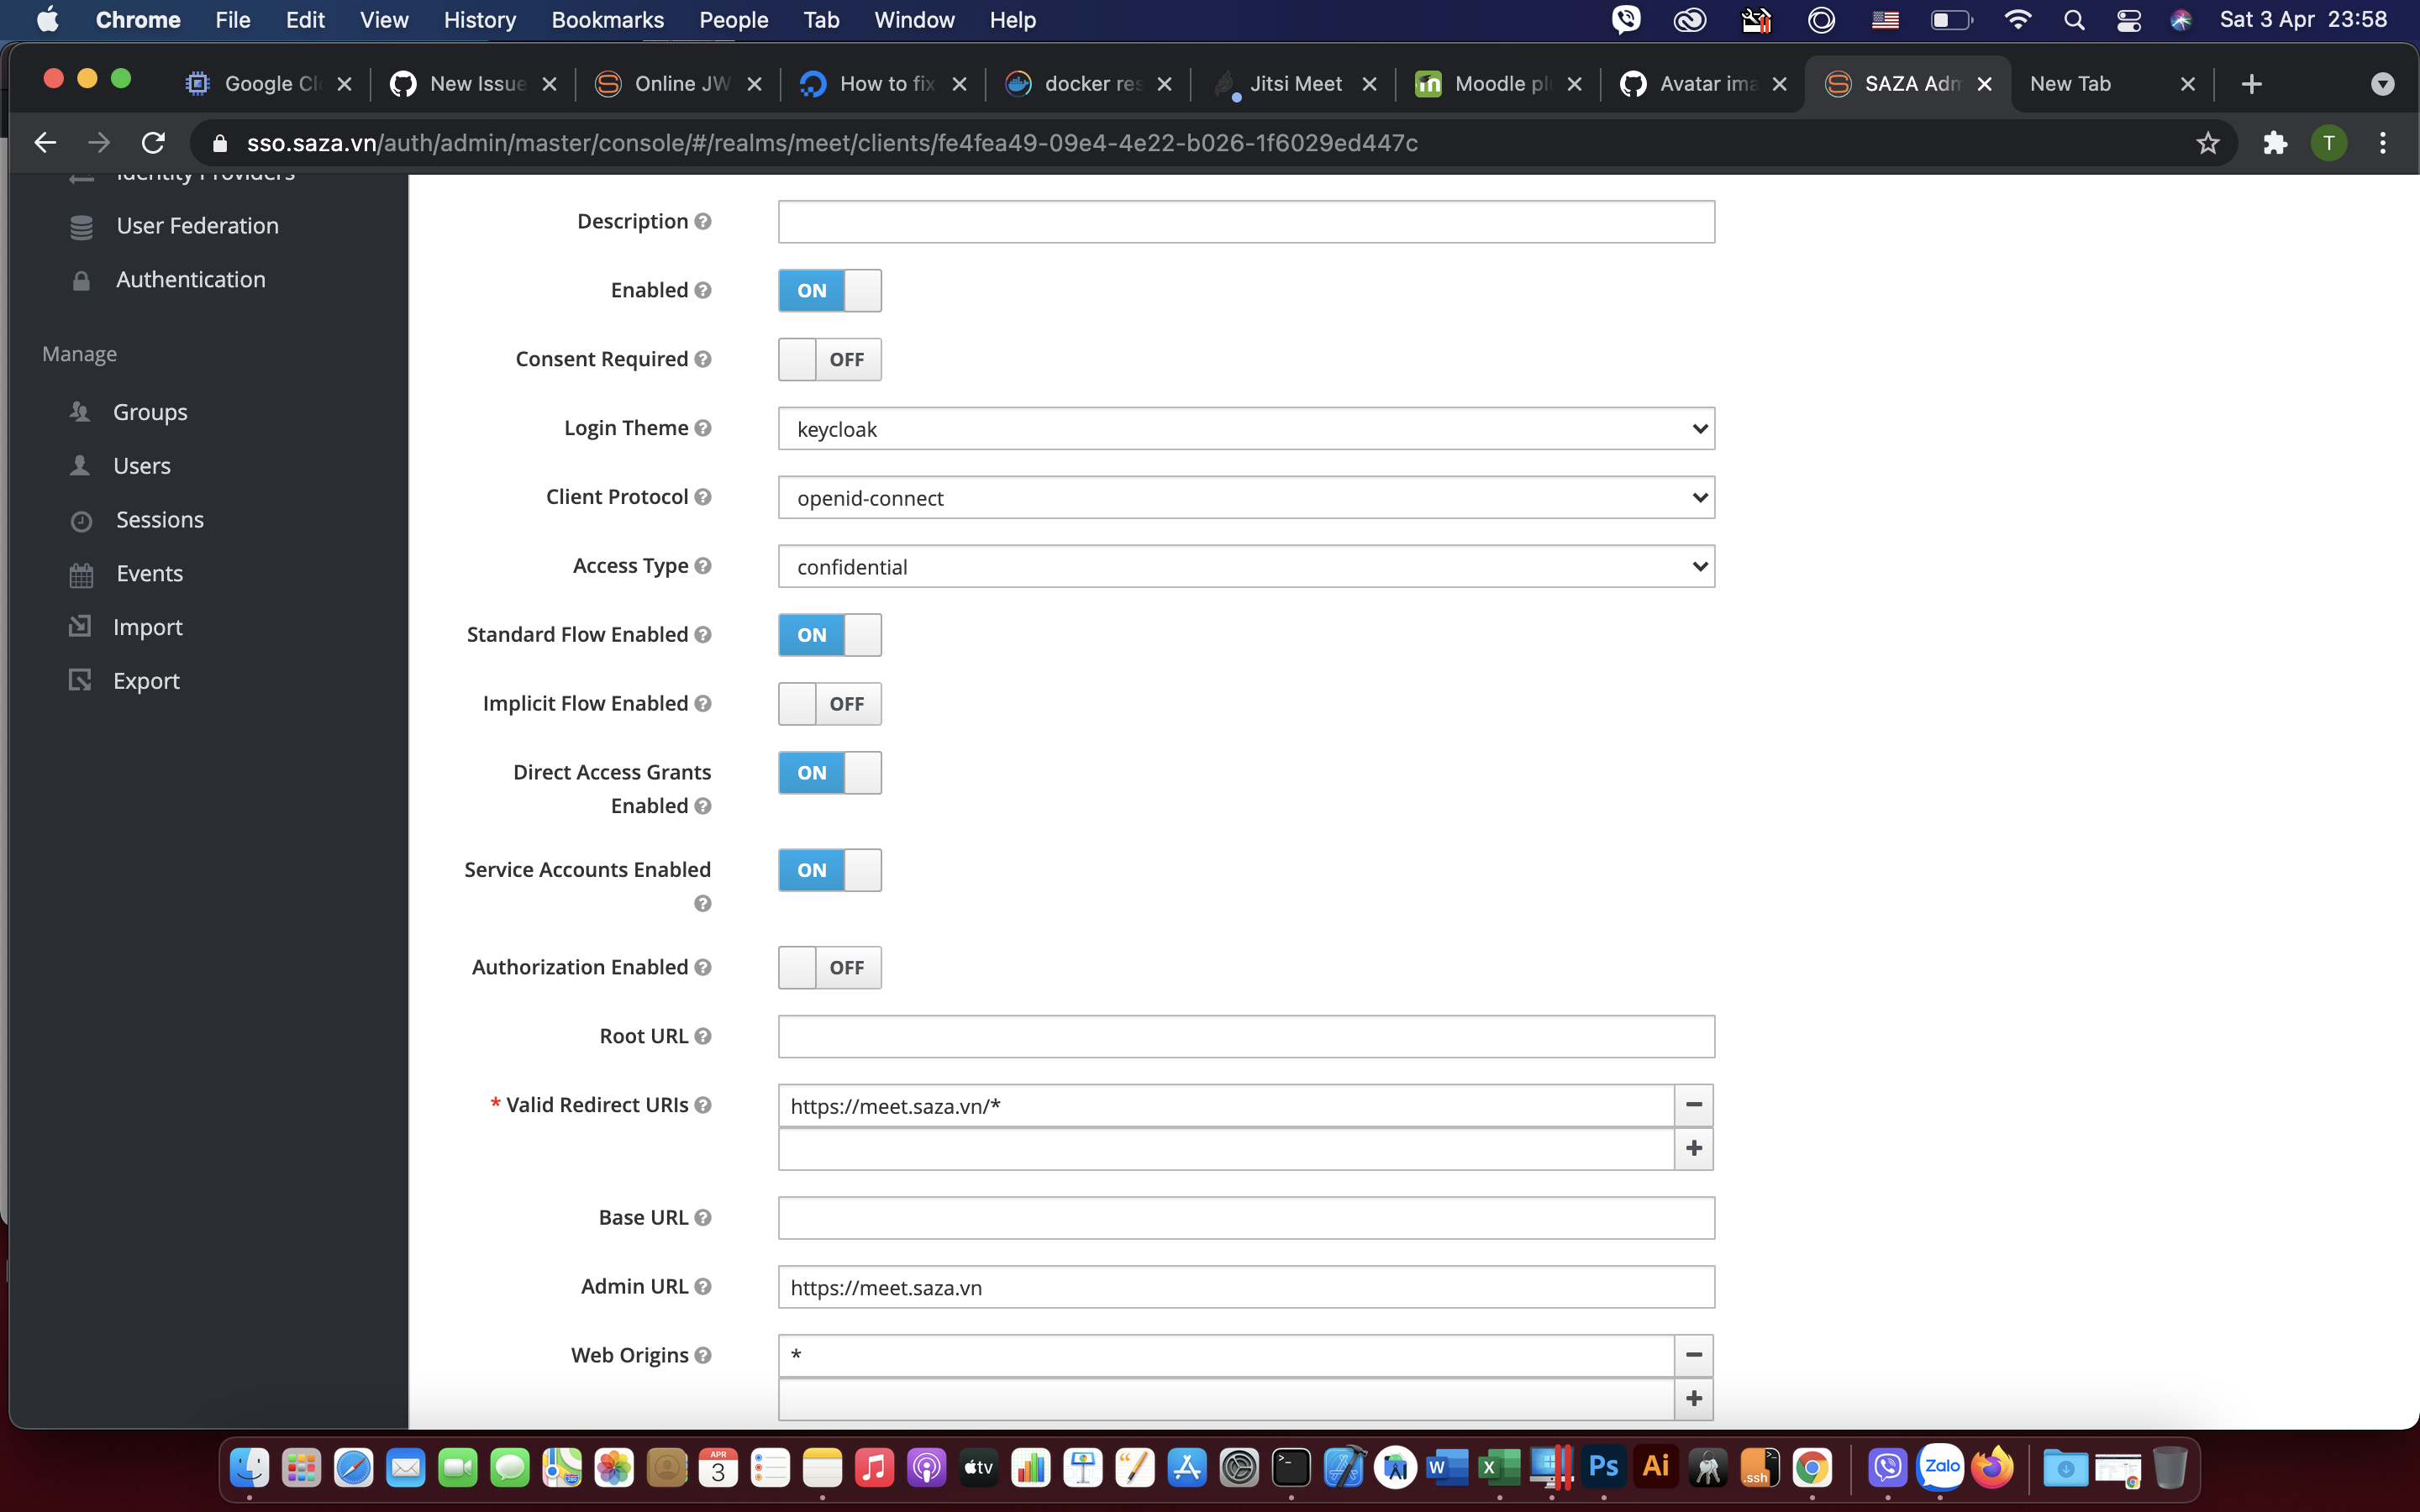Open the Bookmarks menu in menu bar
The height and width of the screenshot is (1512, 2420).
tap(607, 20)
